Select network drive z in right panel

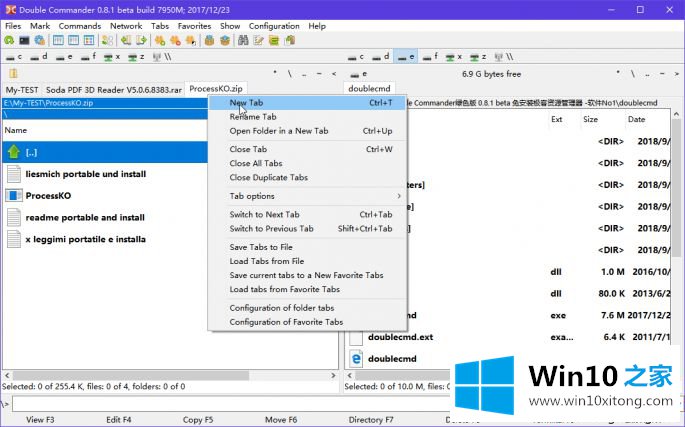(479, 57)
